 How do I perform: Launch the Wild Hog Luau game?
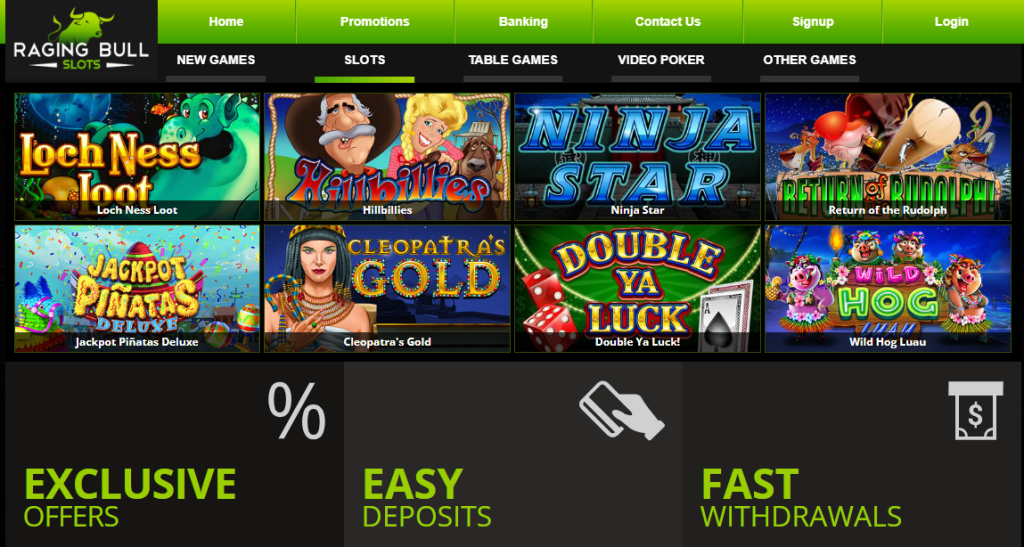click(x=888, y=289)
